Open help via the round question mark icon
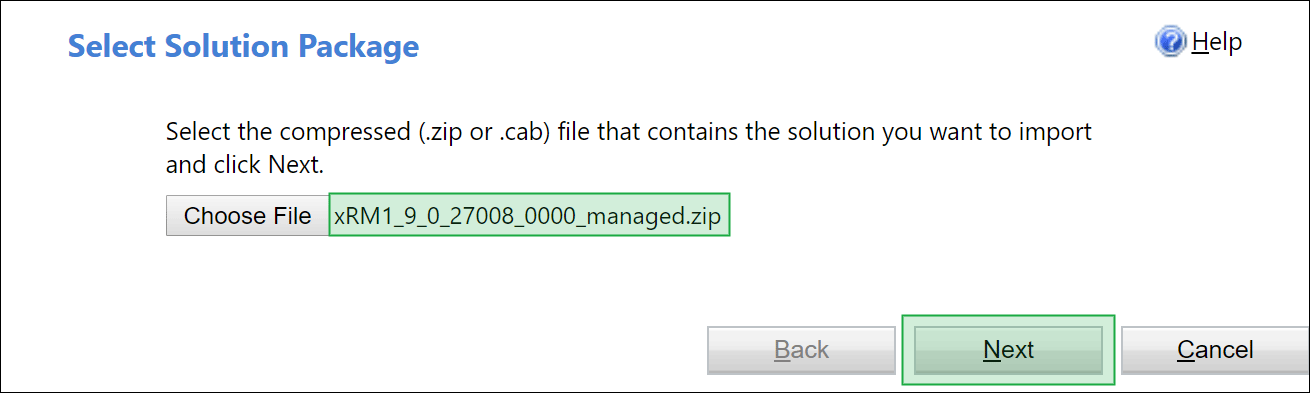This screenshot has height=393, width=1310. click(1170, 42)
